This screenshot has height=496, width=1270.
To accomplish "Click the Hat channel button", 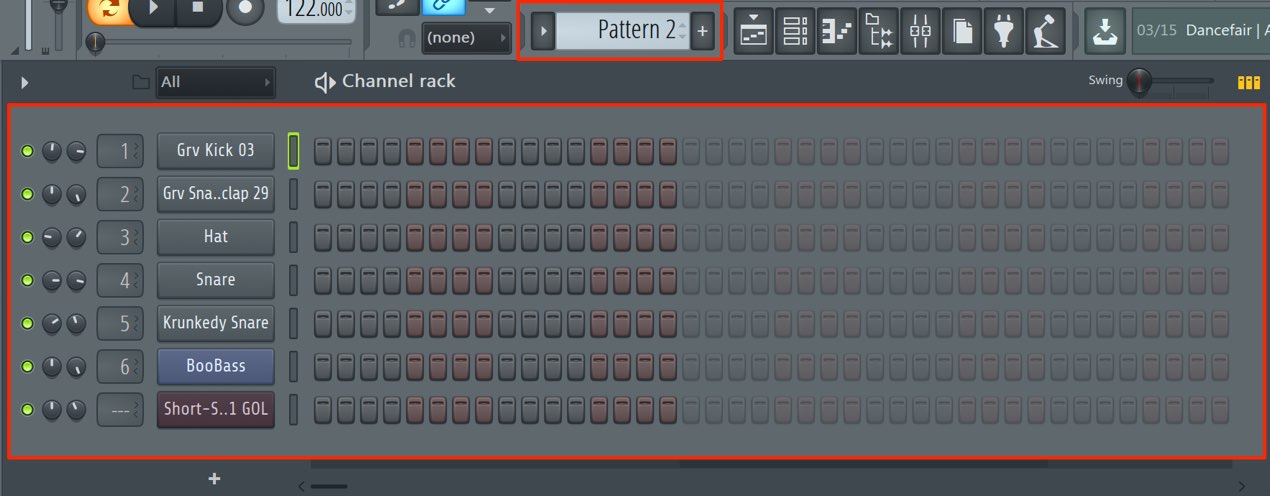I will pyautogui.click(x=215, y=237).
